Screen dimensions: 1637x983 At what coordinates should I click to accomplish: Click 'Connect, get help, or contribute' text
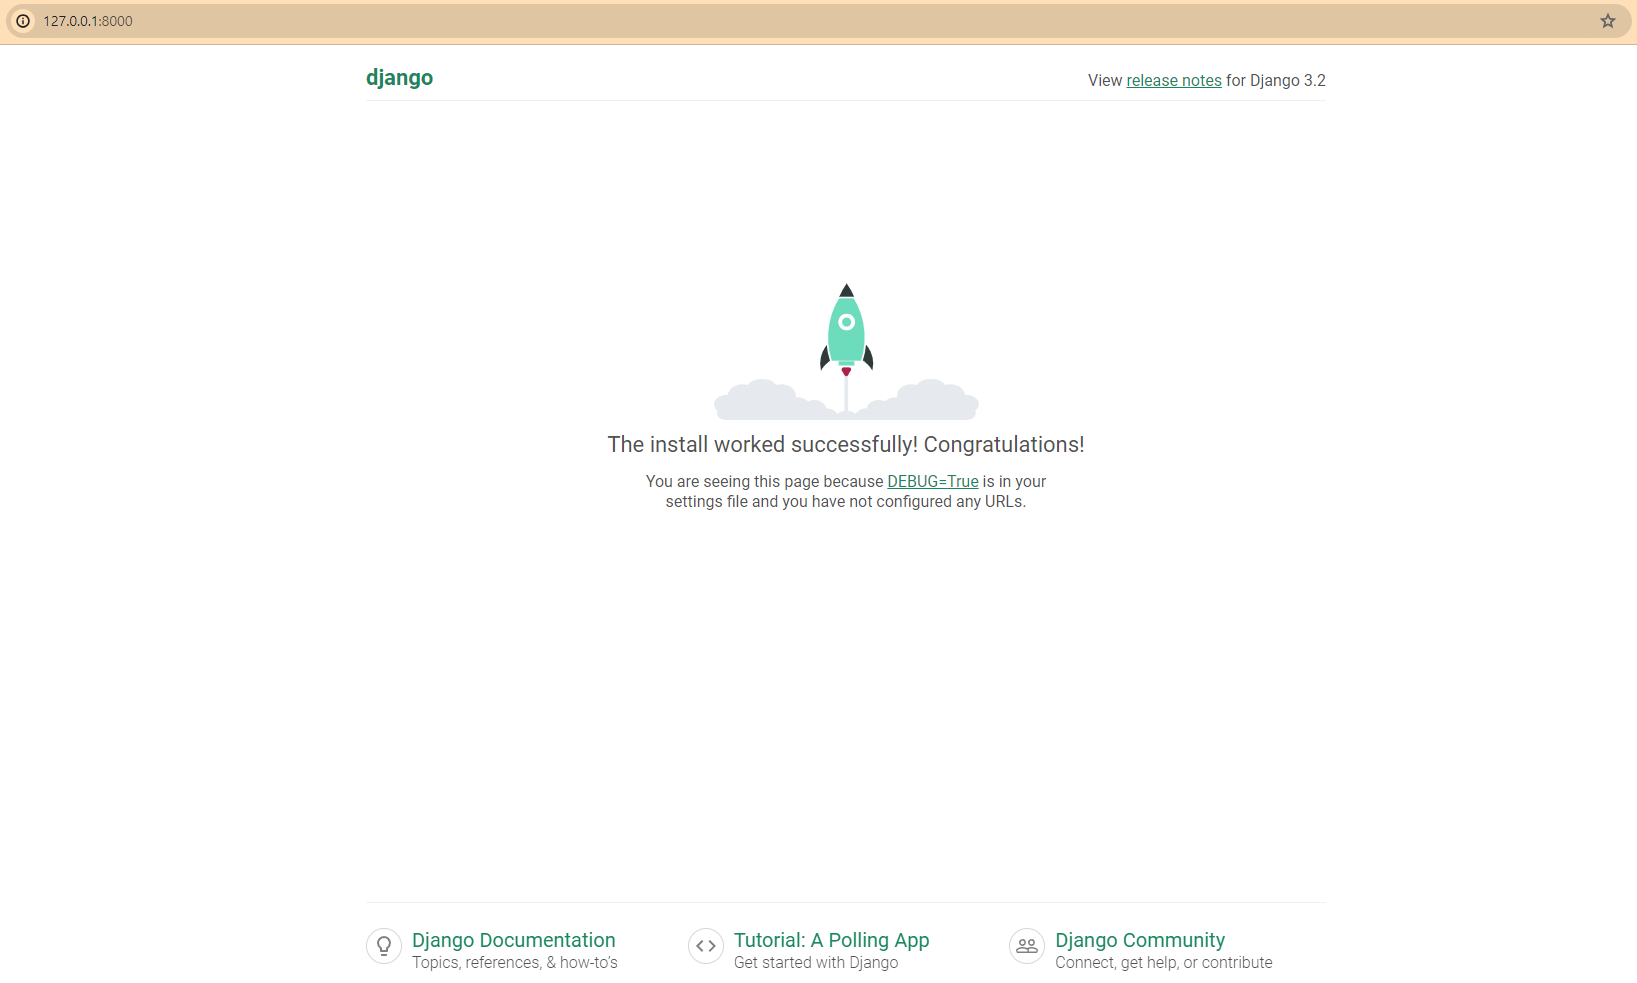pyautogui.click(x=1164, y=963)
